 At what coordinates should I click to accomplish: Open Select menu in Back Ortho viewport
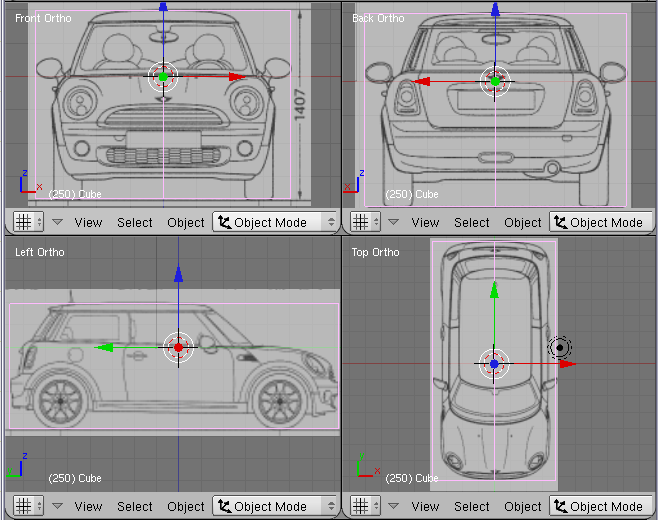click(x=472, y=222)
